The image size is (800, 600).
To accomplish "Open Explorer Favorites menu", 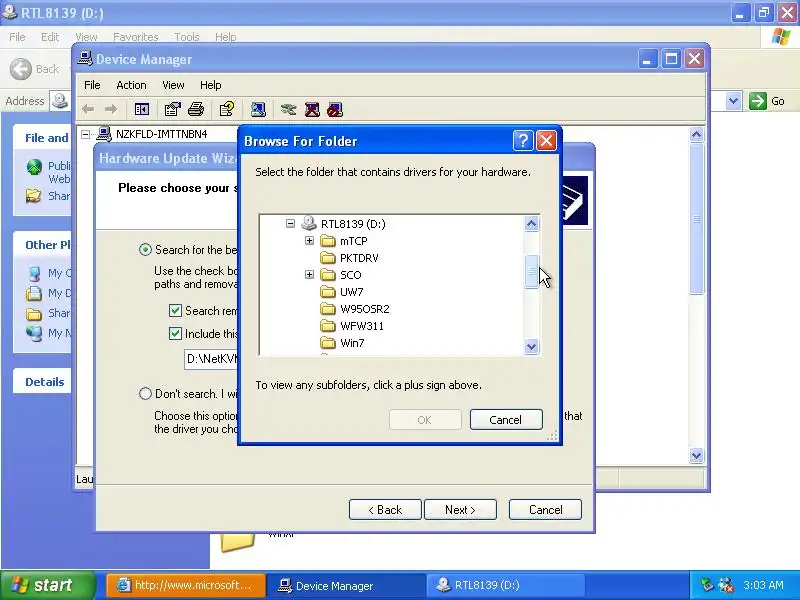I will click(x=136, y=37).
